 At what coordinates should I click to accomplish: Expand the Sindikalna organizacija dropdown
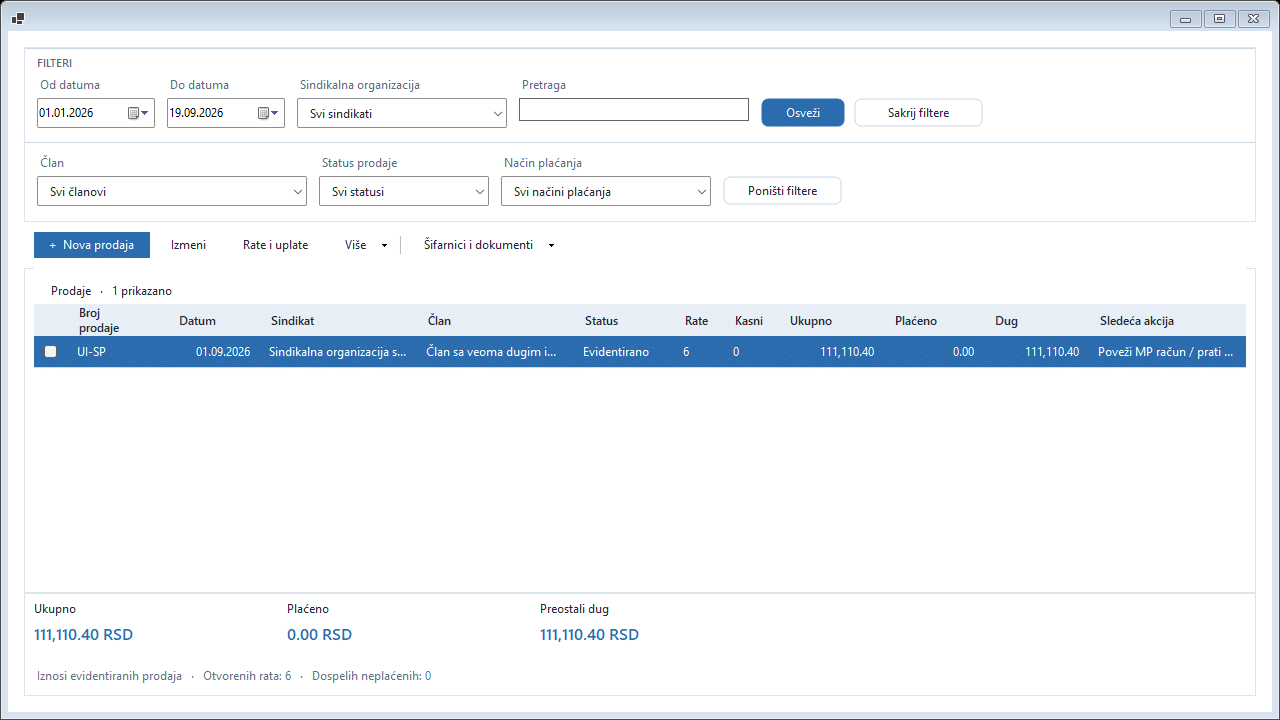click(x=498, y=114)
